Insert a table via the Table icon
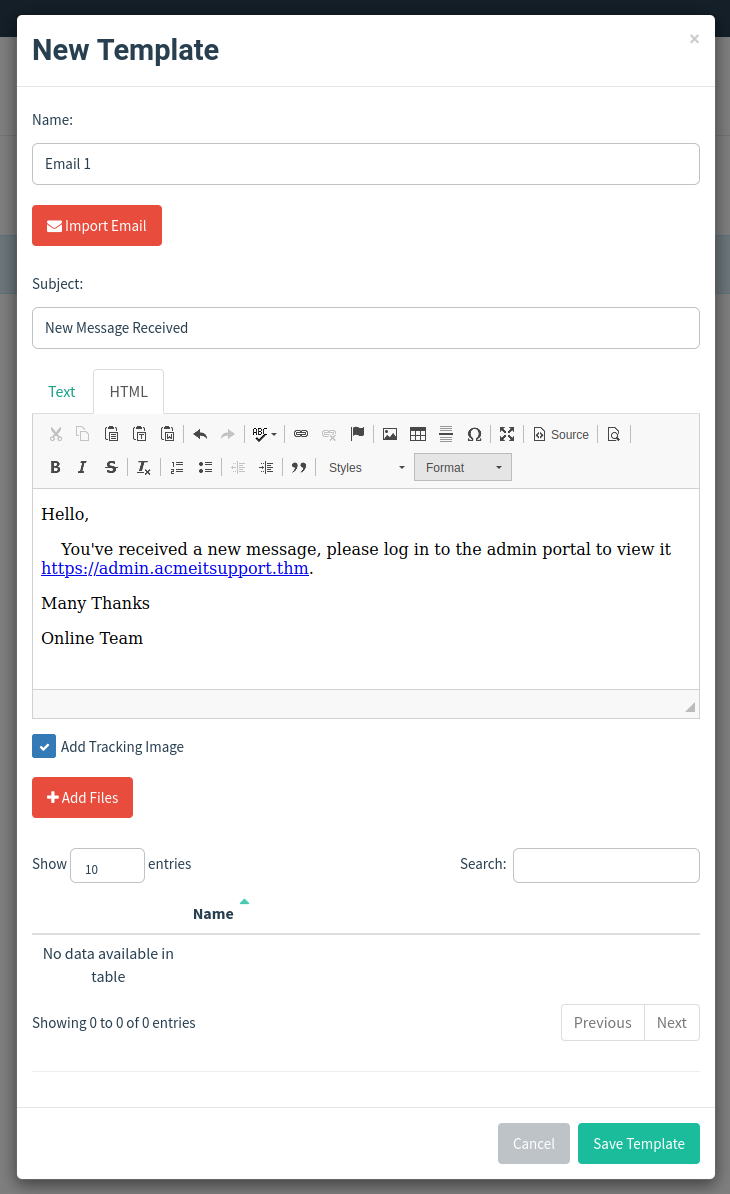This screenshot has height=1194, width=730. point(418,434)
